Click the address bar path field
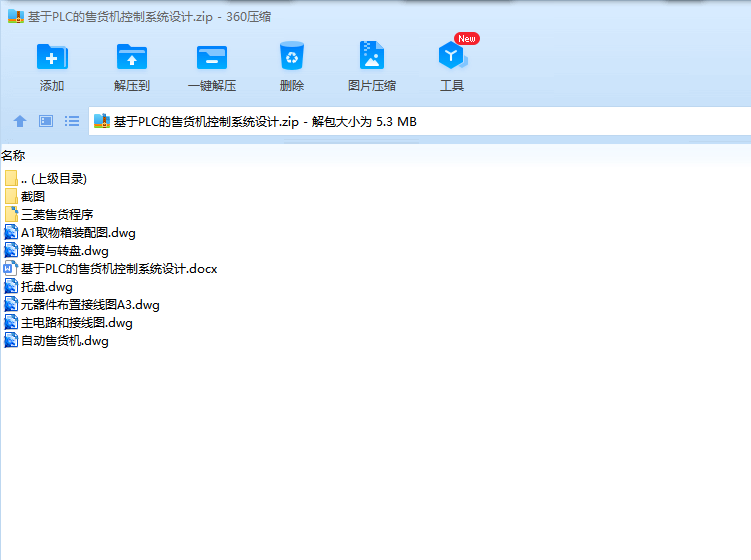This screenshot has width=751, height=560. 420,122
